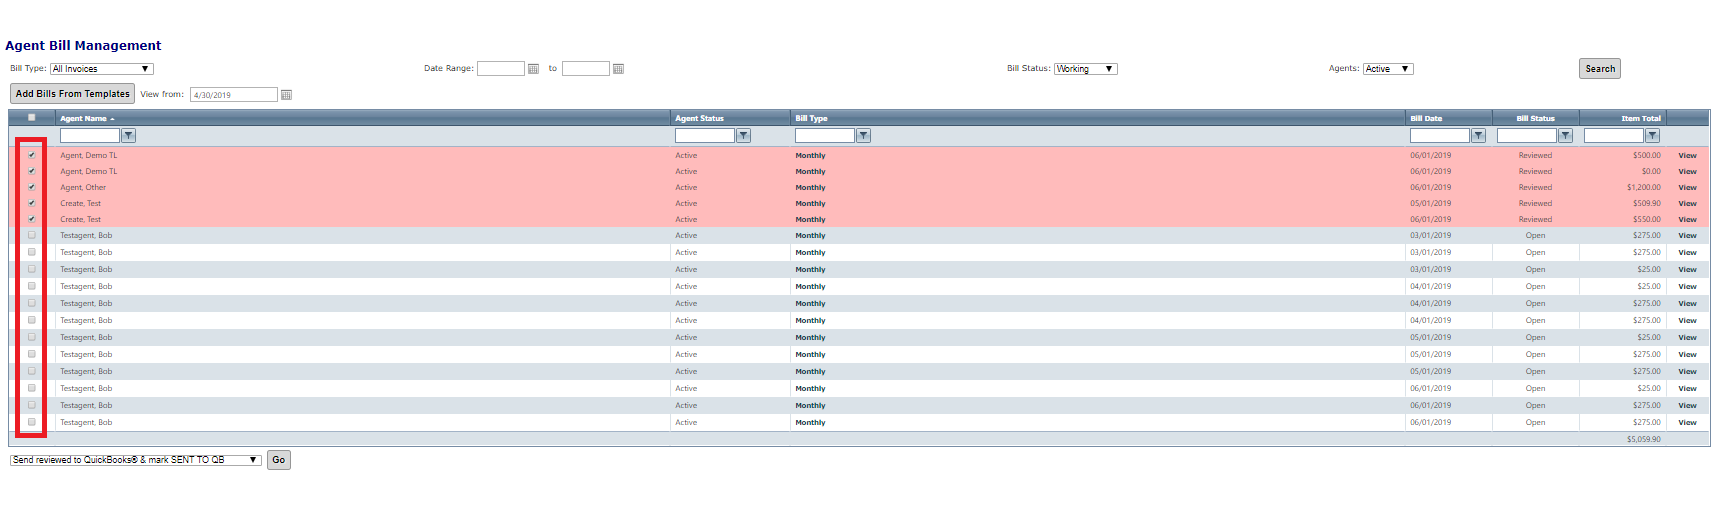Screen dimensions: 1729x516
Task: Click Add Bills From Templates button
Action: tap(73, 94)
